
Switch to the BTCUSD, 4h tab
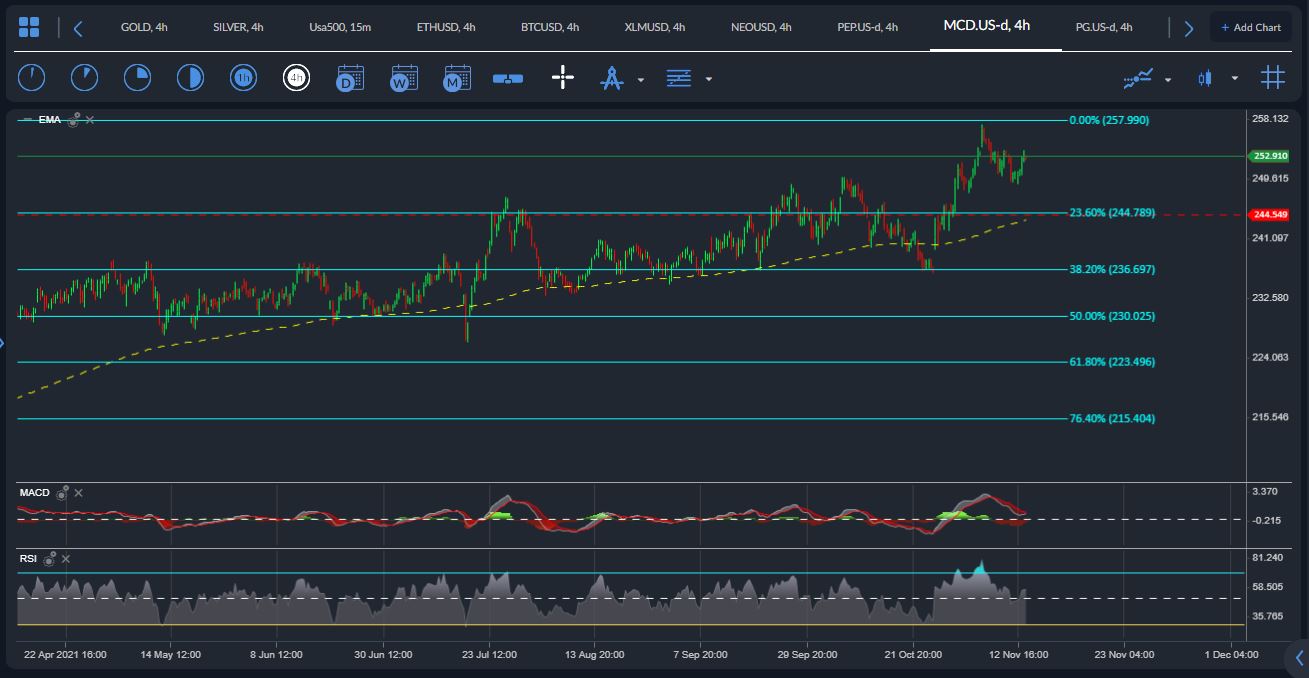click(x=548, y=27)
